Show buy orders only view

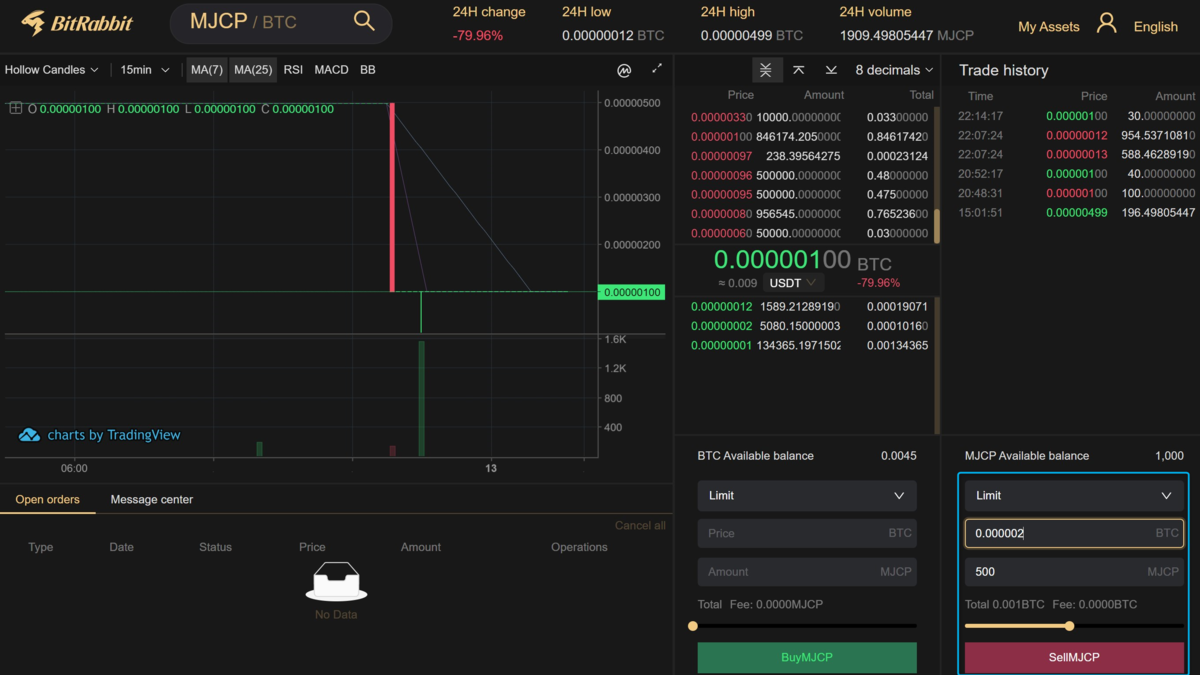[x=831, y=70]
